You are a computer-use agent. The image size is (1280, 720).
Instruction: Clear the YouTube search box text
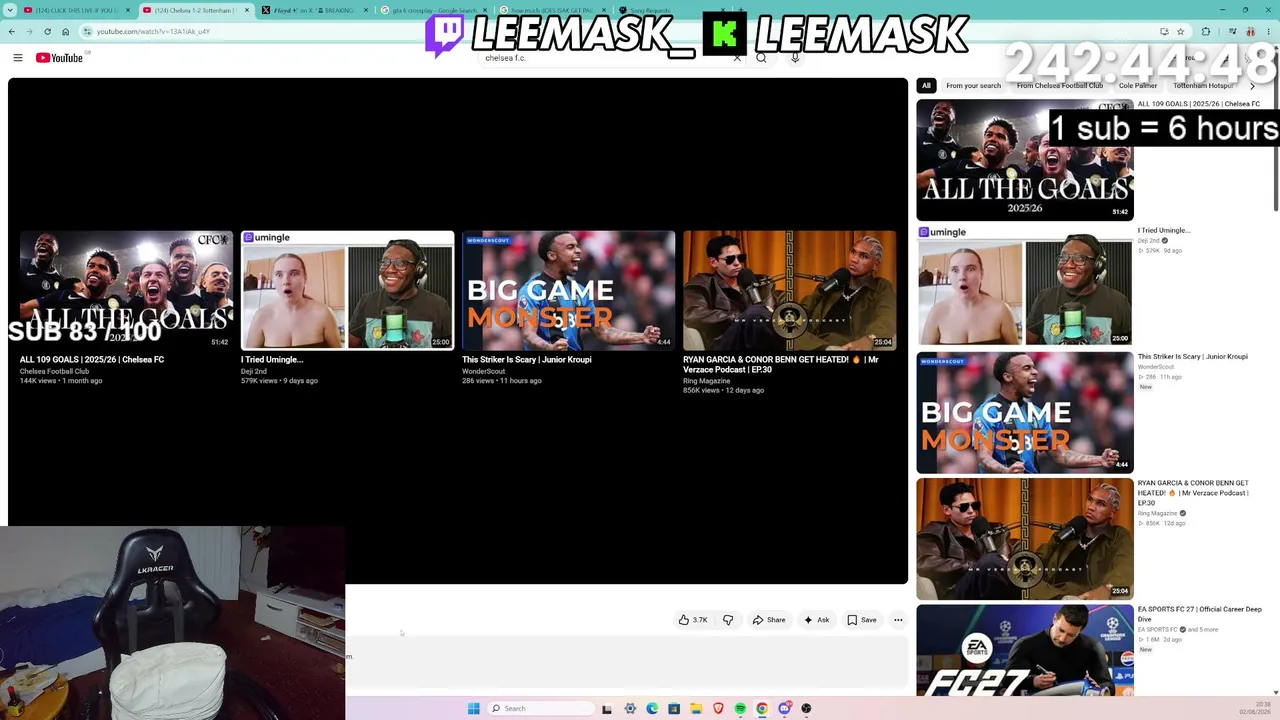pos(737,58)
